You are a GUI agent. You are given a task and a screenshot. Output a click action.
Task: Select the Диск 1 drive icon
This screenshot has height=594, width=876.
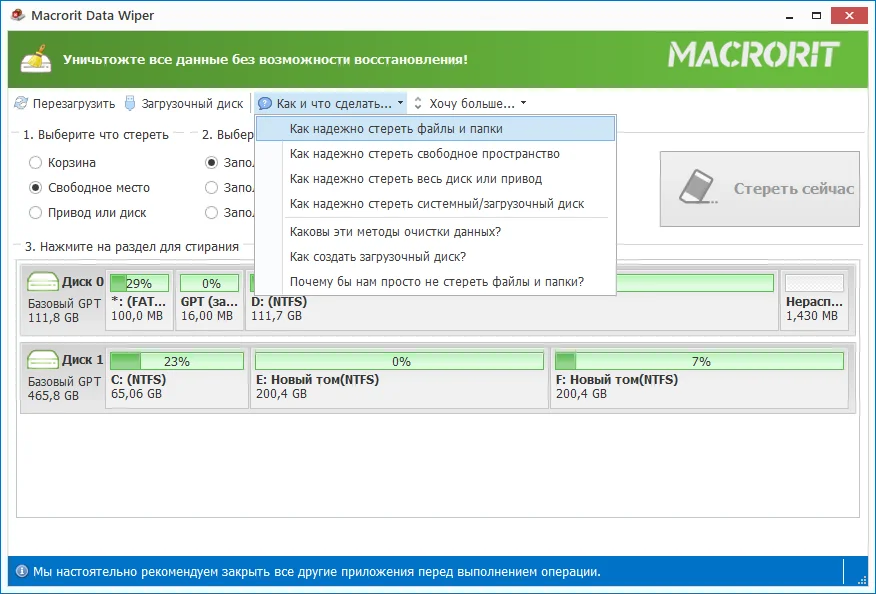[x=42, y=359]
